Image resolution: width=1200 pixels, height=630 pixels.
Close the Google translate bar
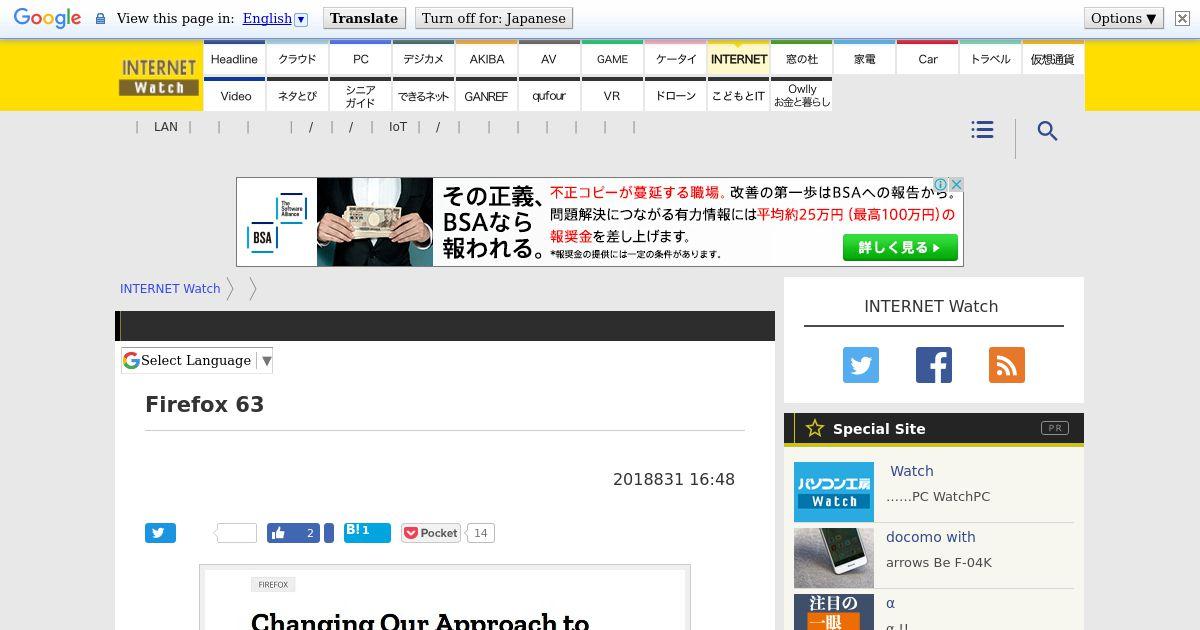1182,18
